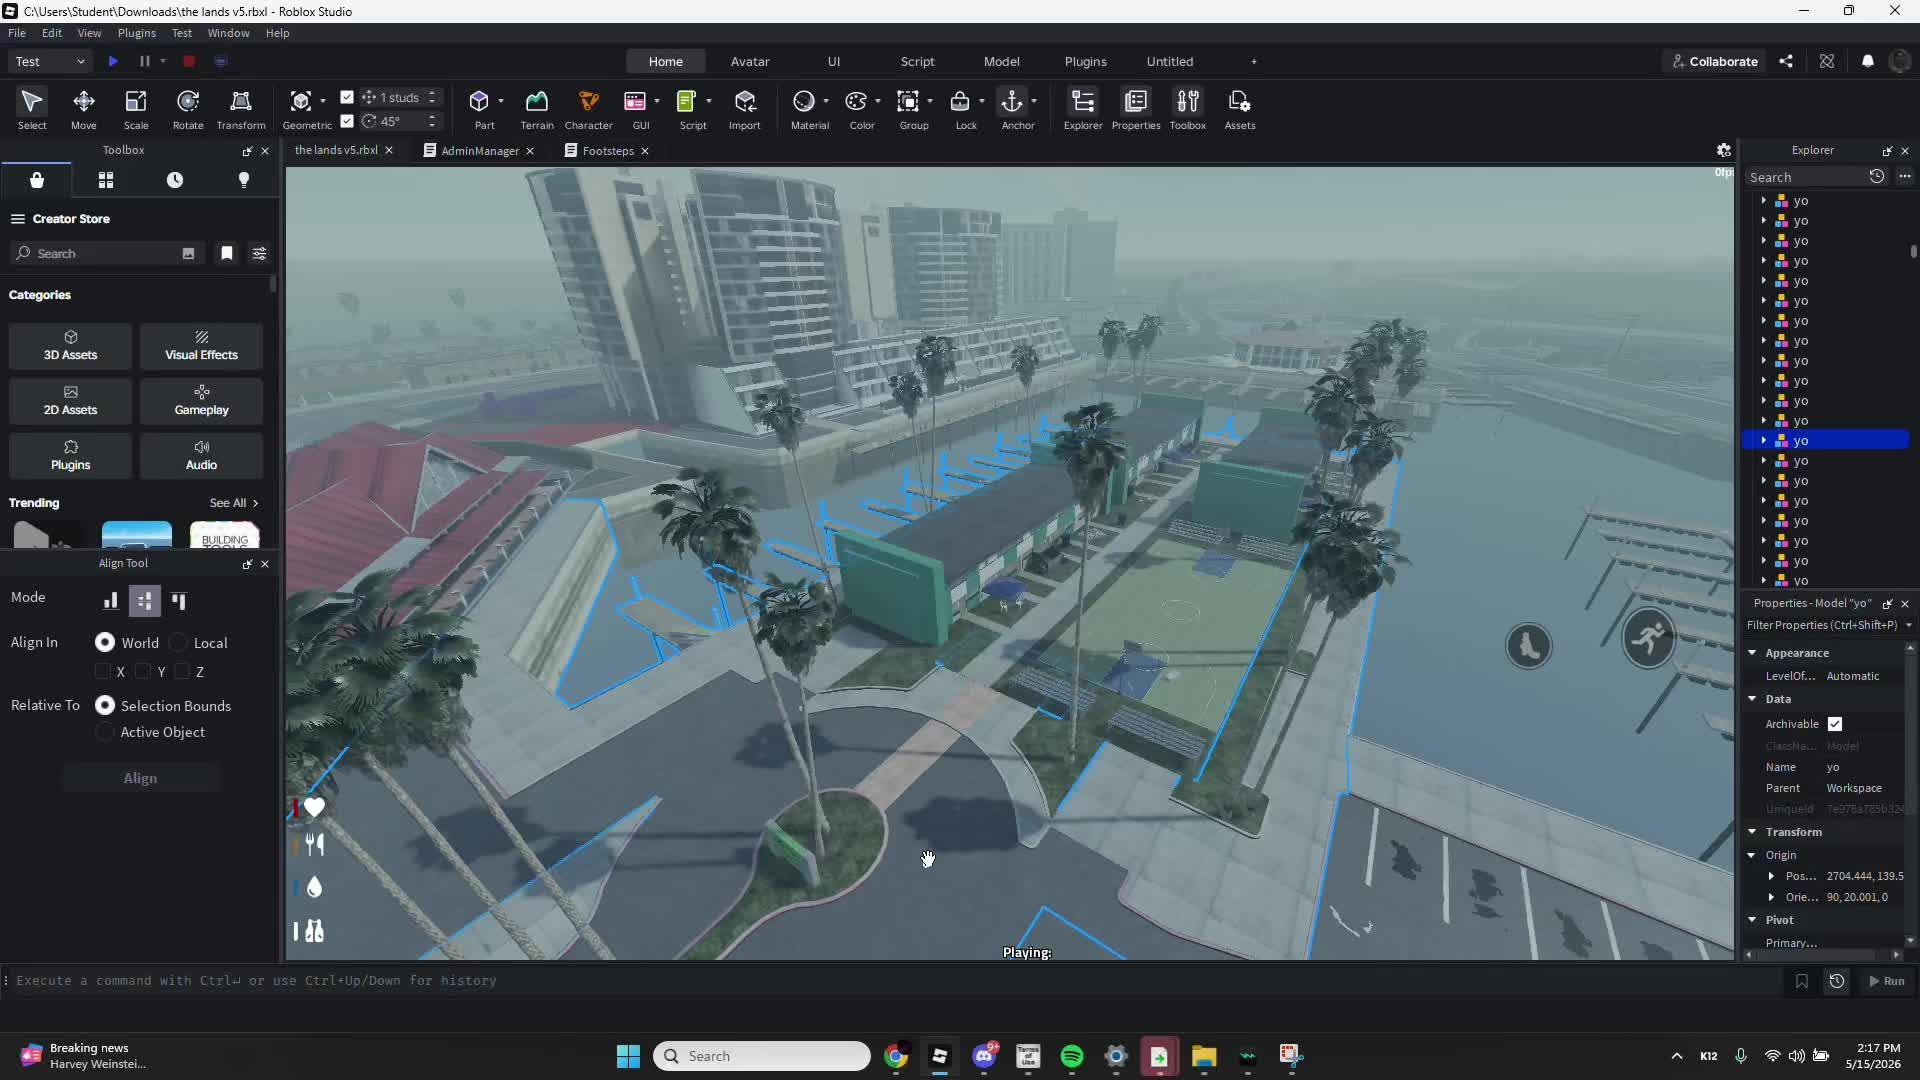This screenshot has width=1920, height=1080.
Task: Open the Test mode dropdown
Action: pos(50,61)
